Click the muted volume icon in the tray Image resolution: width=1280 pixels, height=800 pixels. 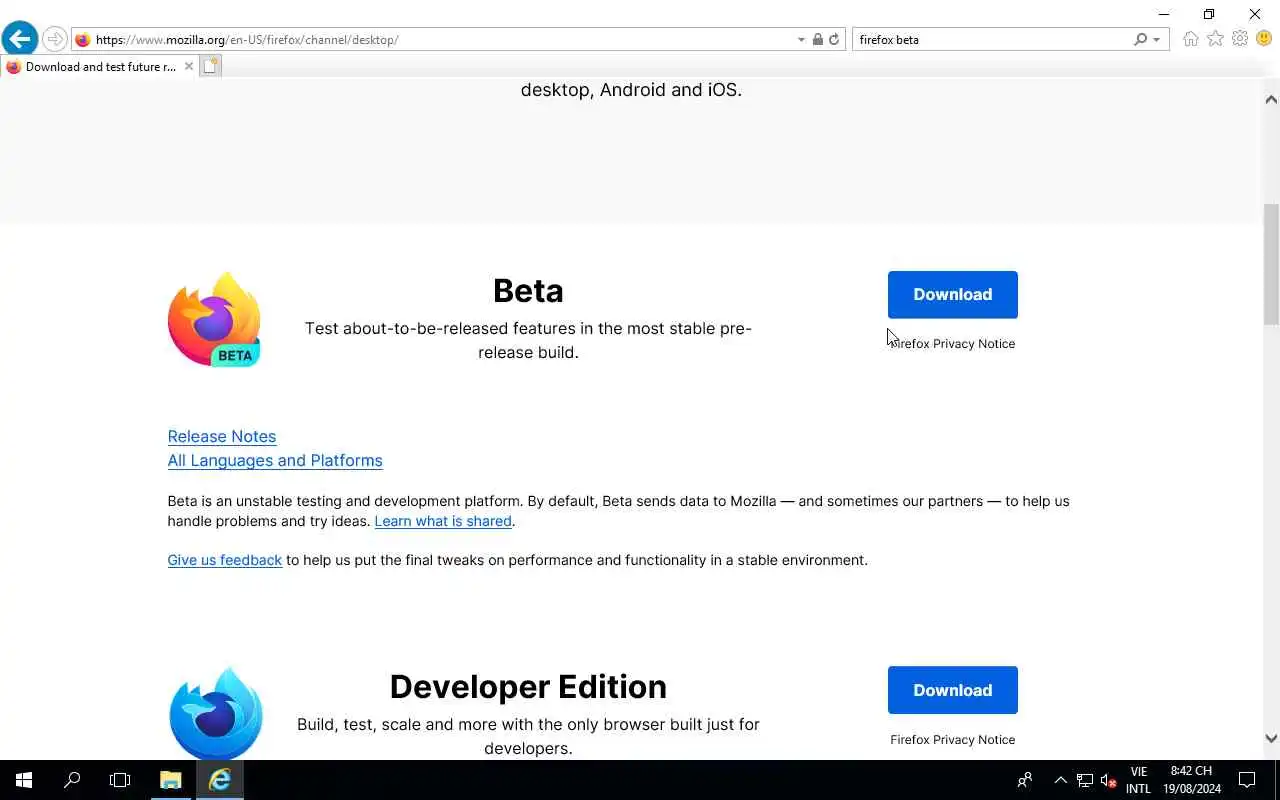1108,780
